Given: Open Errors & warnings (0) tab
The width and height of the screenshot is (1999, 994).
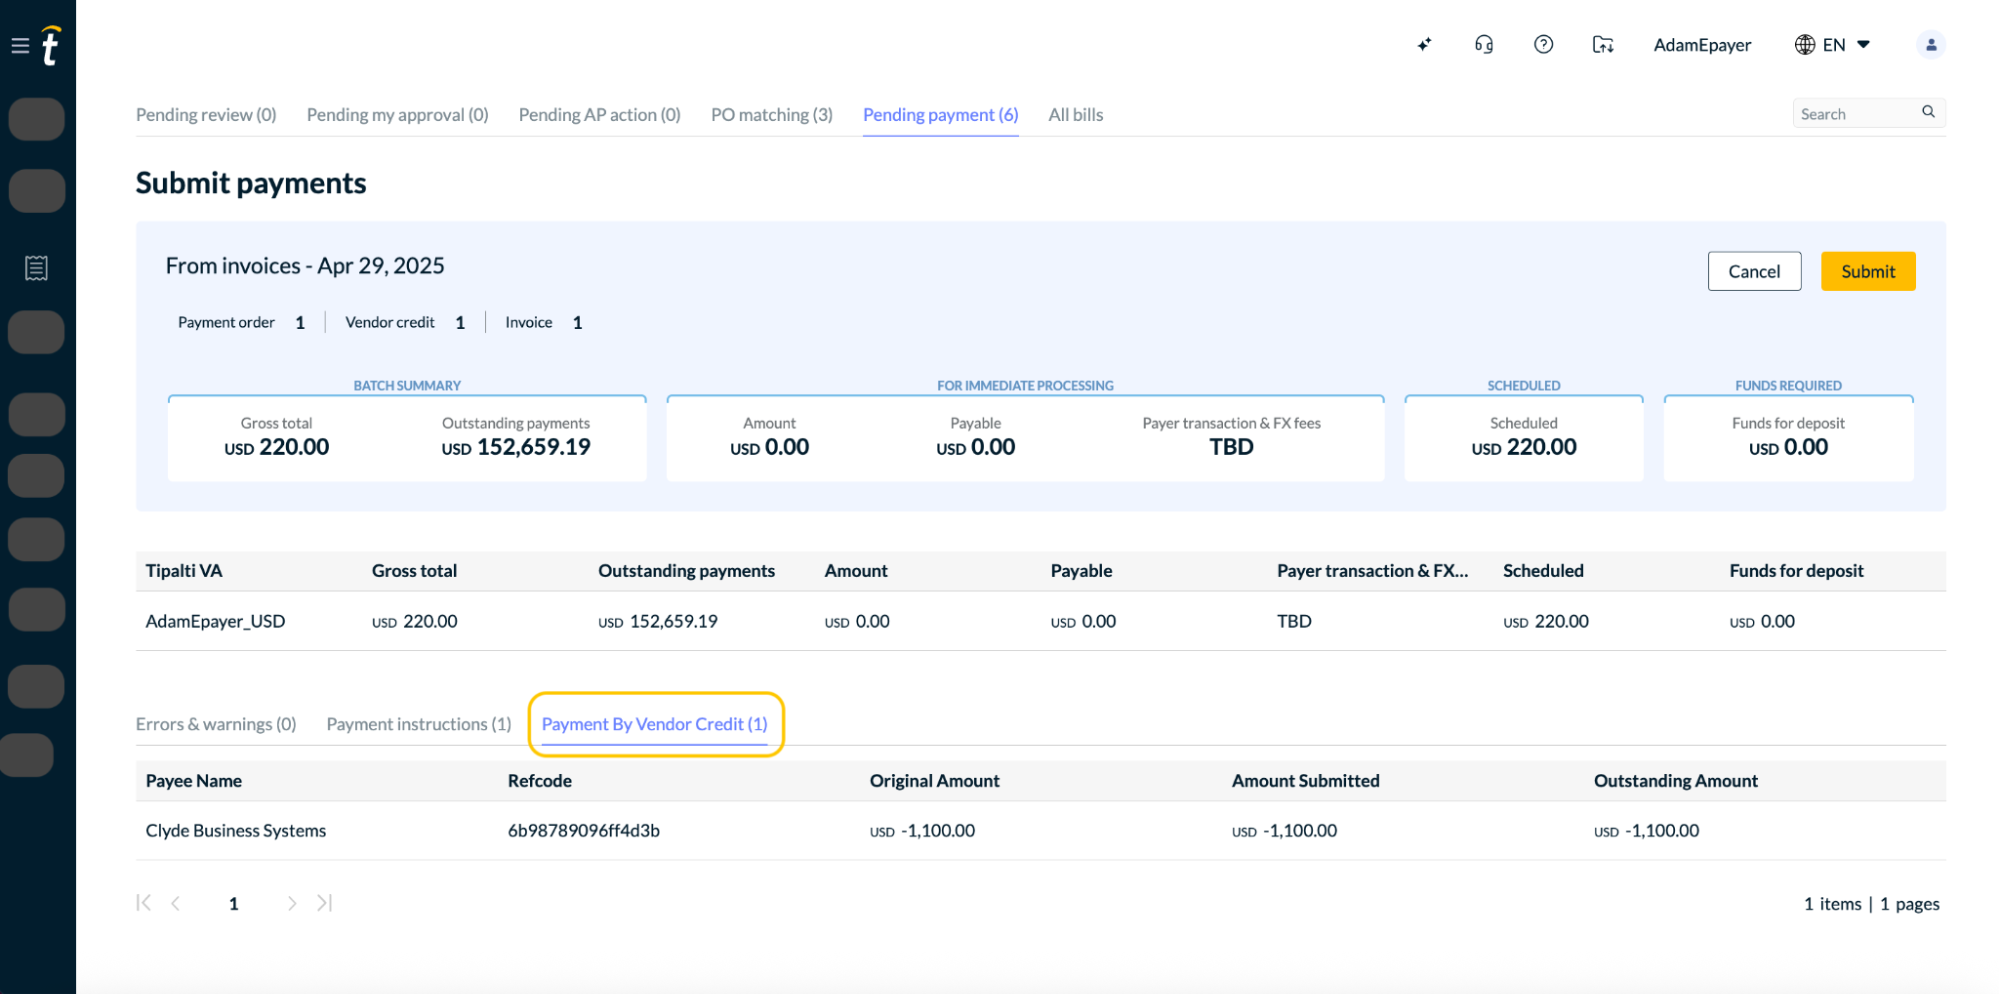Looking at the screenshot, I should point(216,724).
